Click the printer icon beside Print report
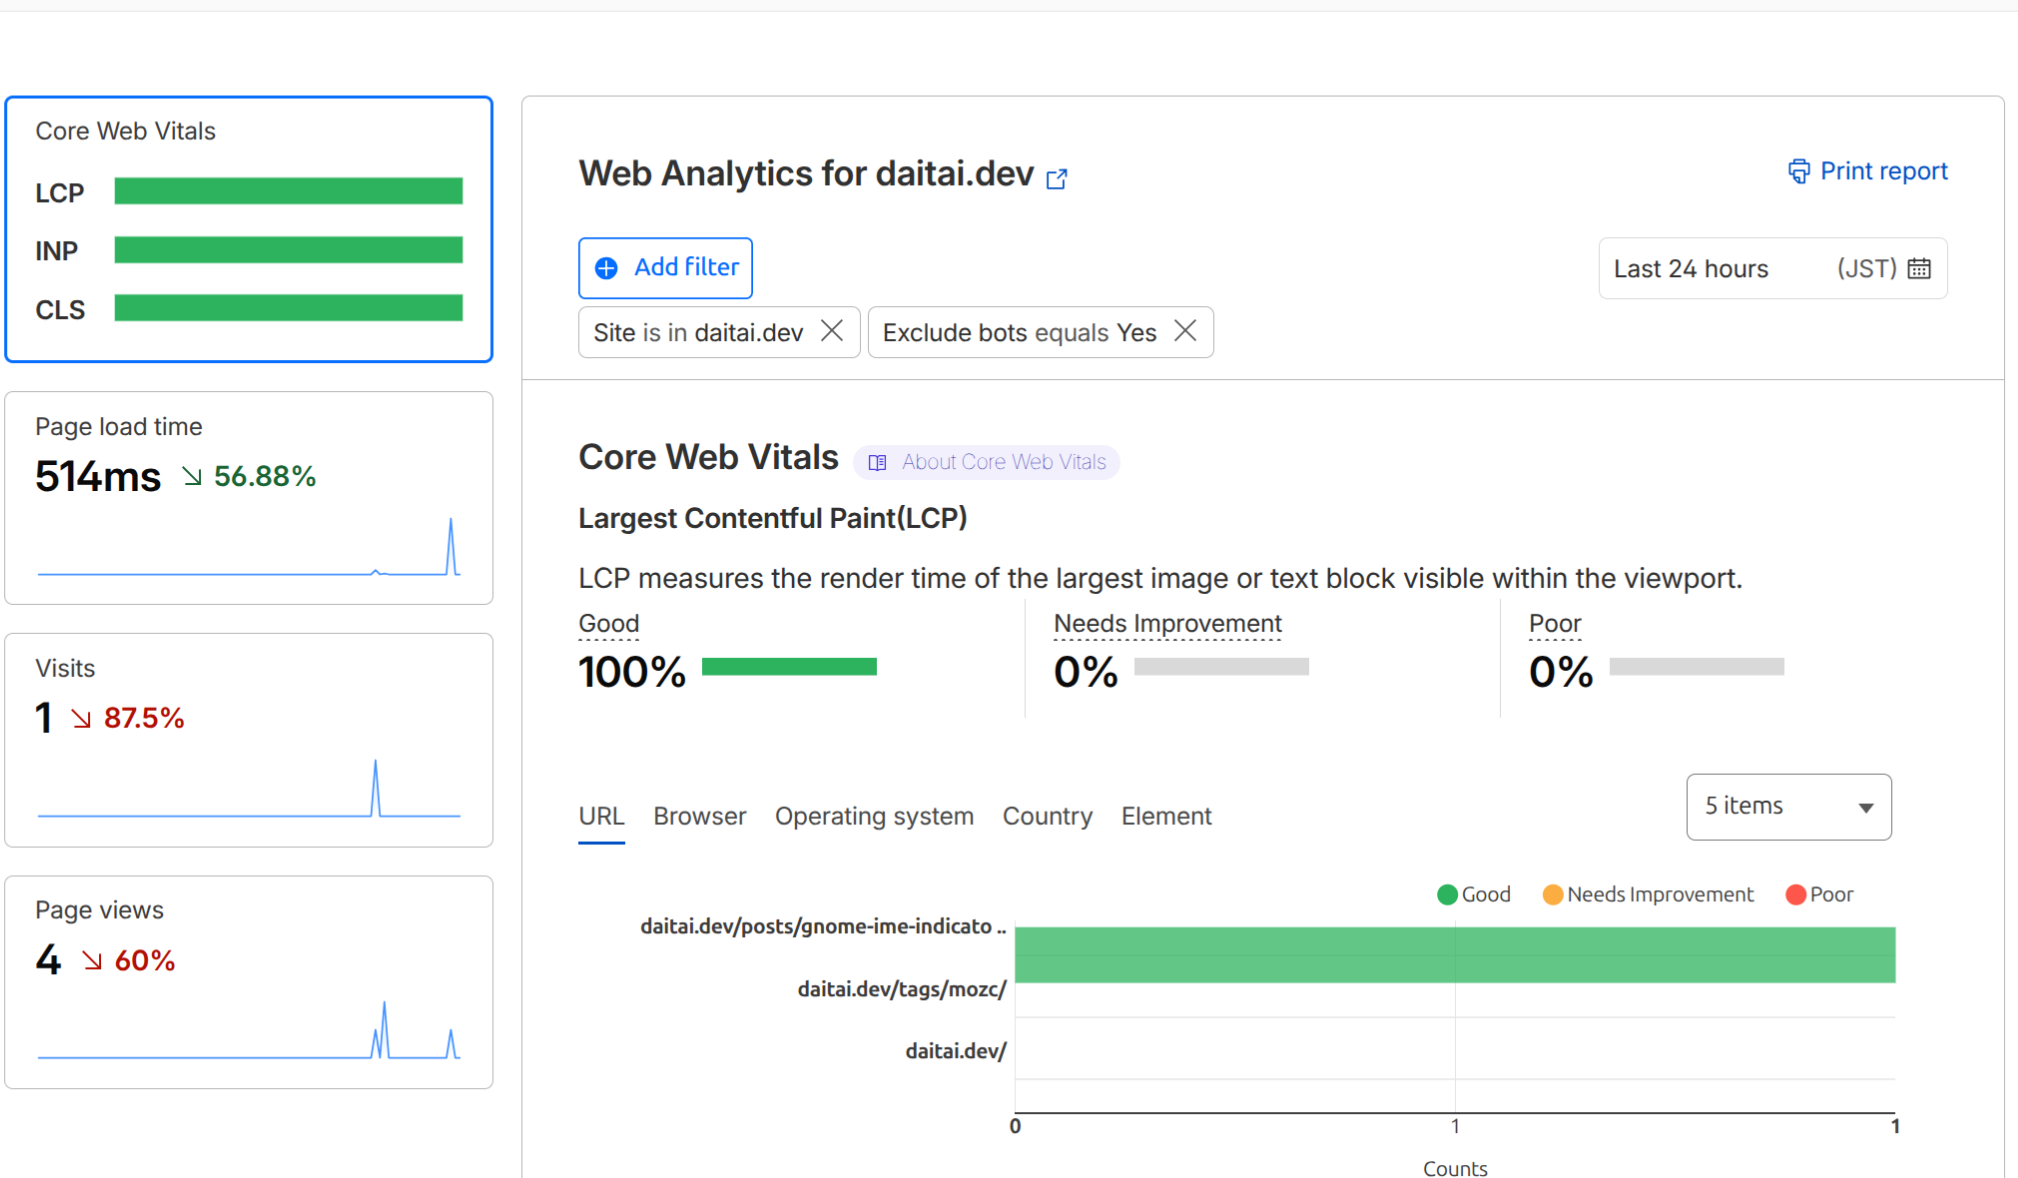Screen dimensions: 2018x1178 click(x=1799, y=171)
